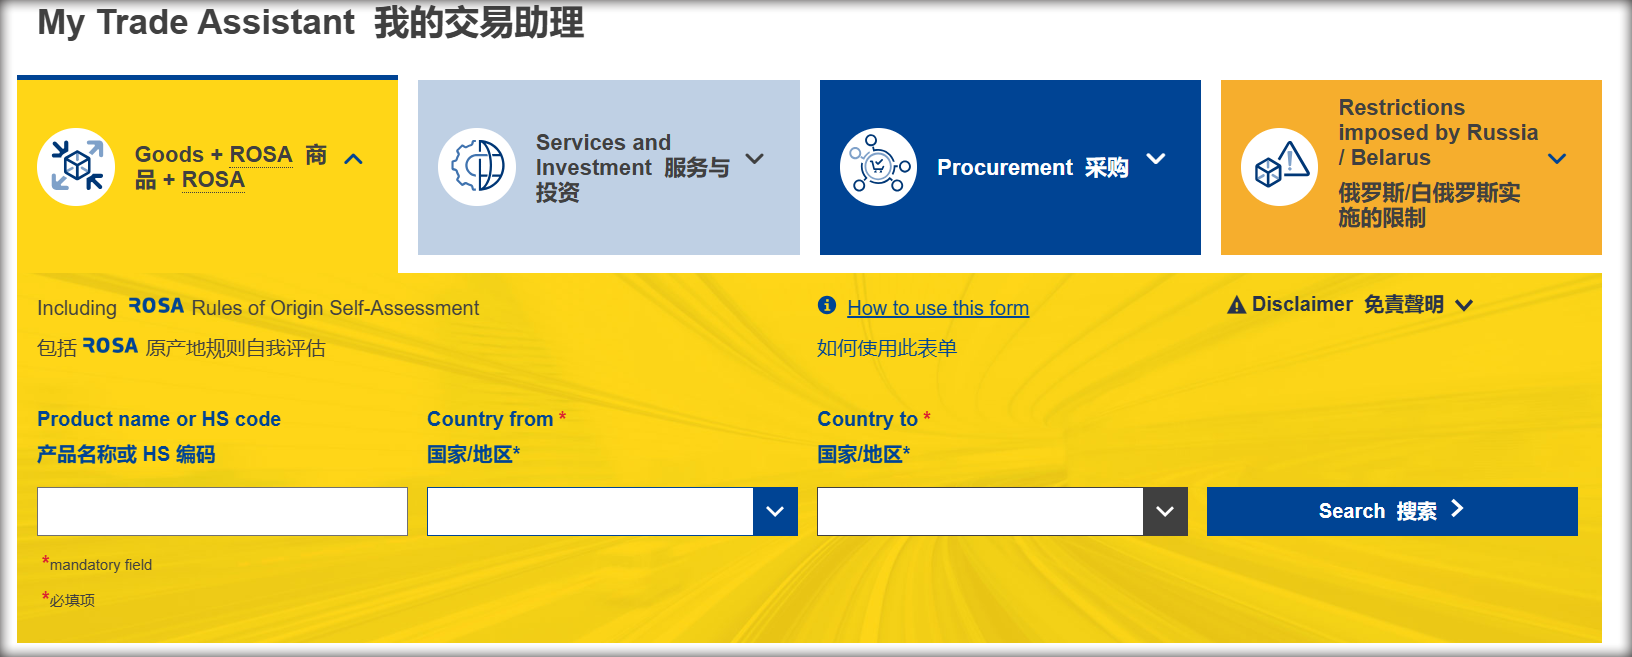
Task: Expand the Services and Investment chevron
Action: pos(755,159)
